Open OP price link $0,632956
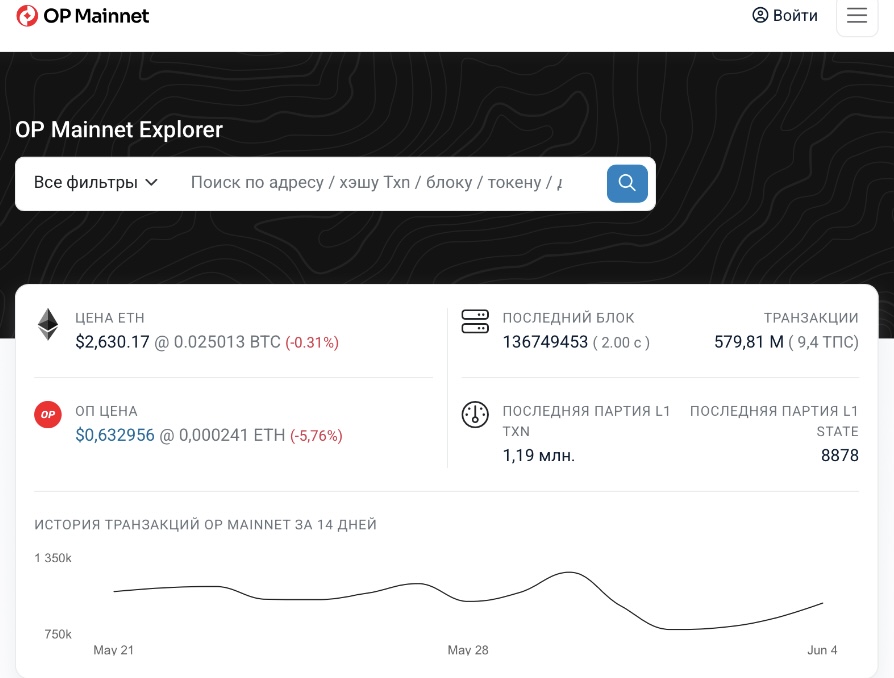 pos(115,435)
